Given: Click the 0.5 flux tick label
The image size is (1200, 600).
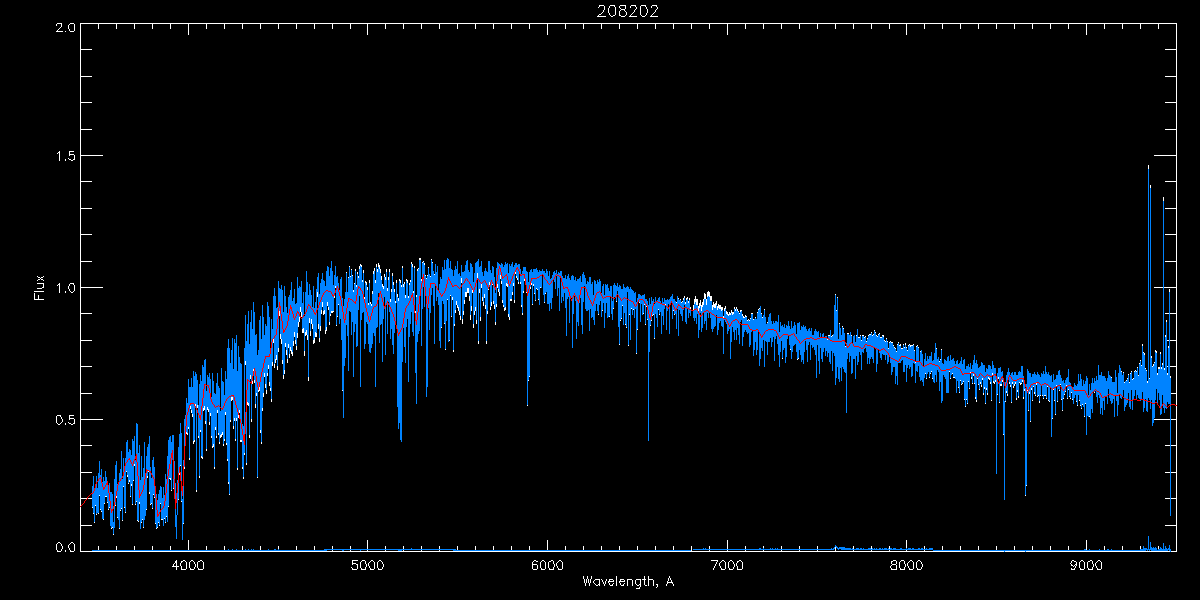Looking at the screenshot, I should coord(65,419).
